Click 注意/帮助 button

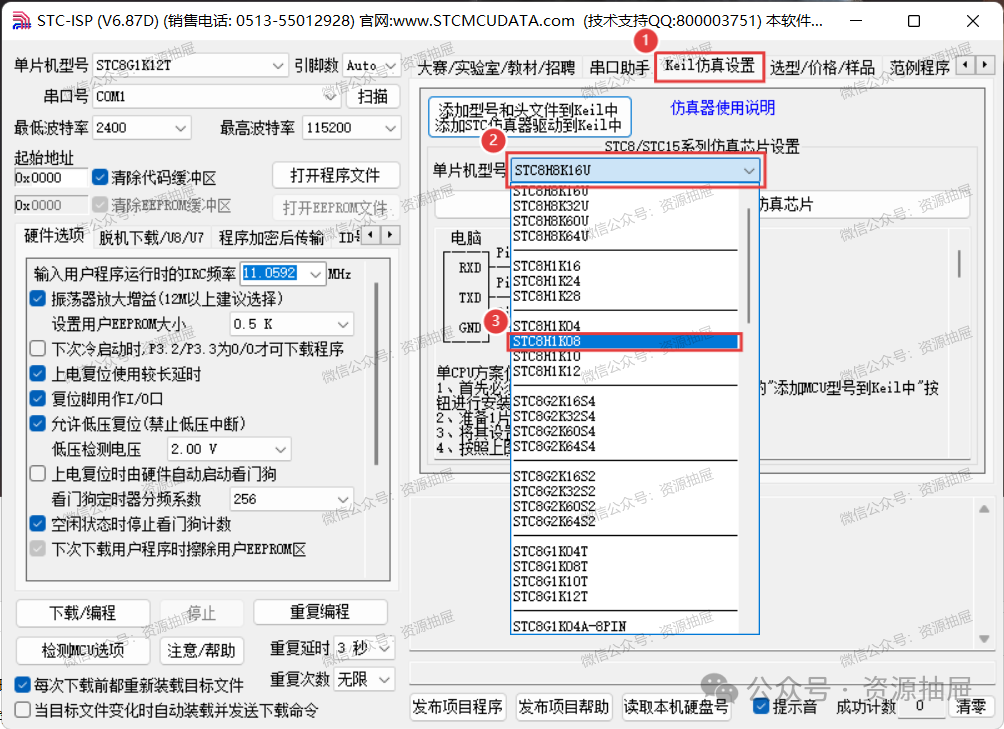[x=201, y=650]
